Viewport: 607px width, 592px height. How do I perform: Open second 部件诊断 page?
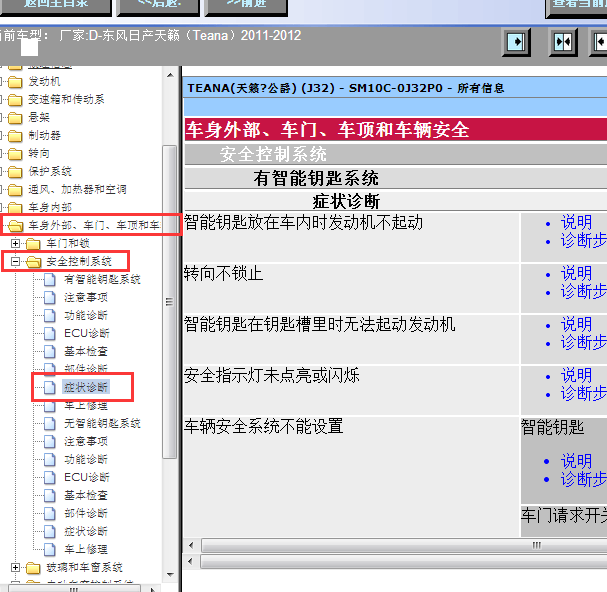pyautogui.click(x=86, y=513)
